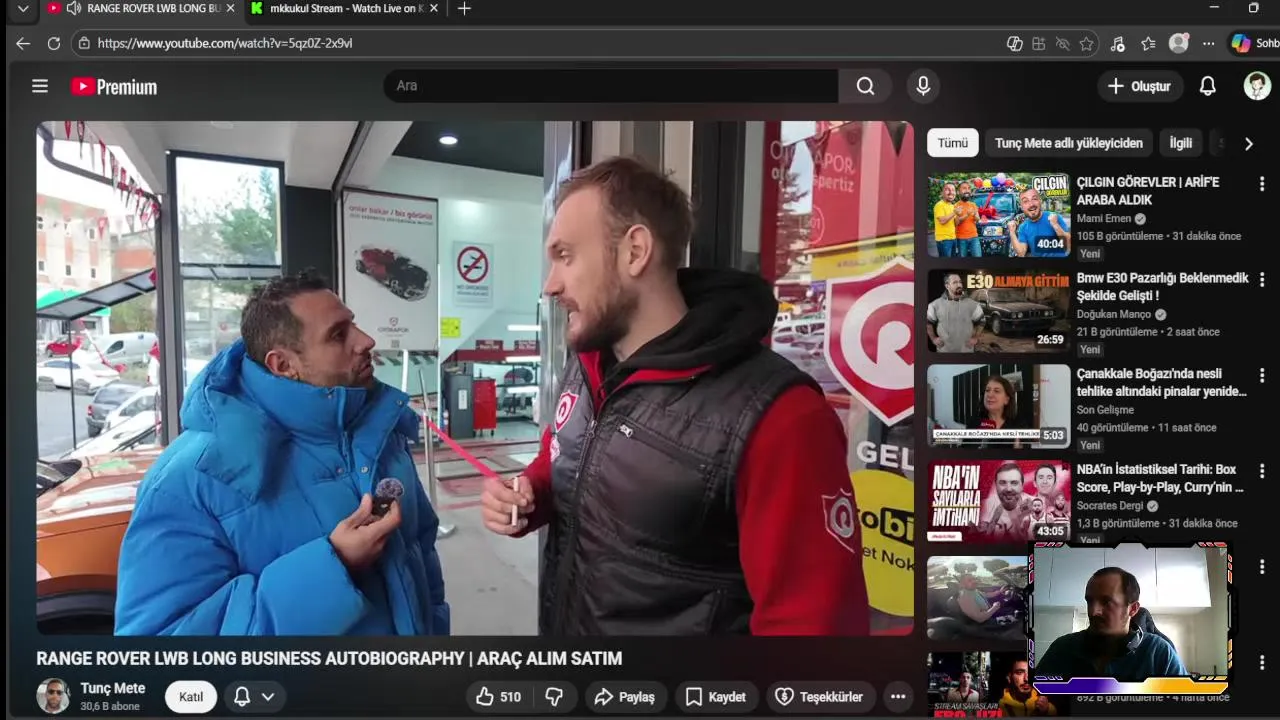Switch to mkkukul Stream browser tab

point(346,8)
